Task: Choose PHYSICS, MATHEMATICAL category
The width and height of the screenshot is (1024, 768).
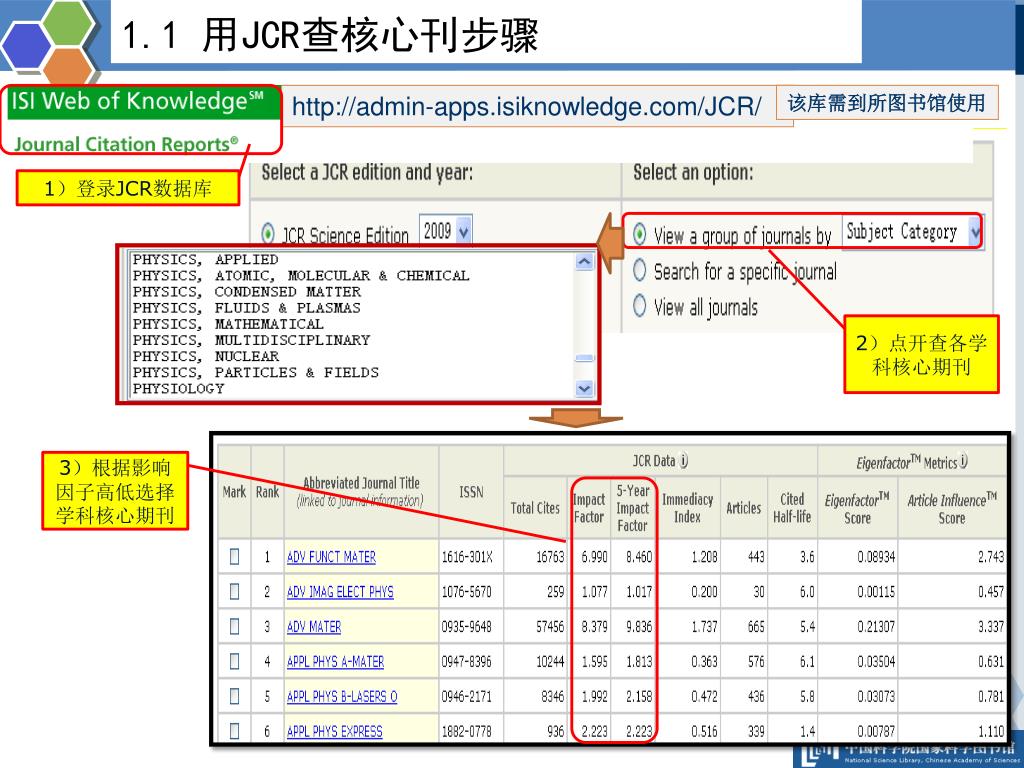Action: point(228,324)
